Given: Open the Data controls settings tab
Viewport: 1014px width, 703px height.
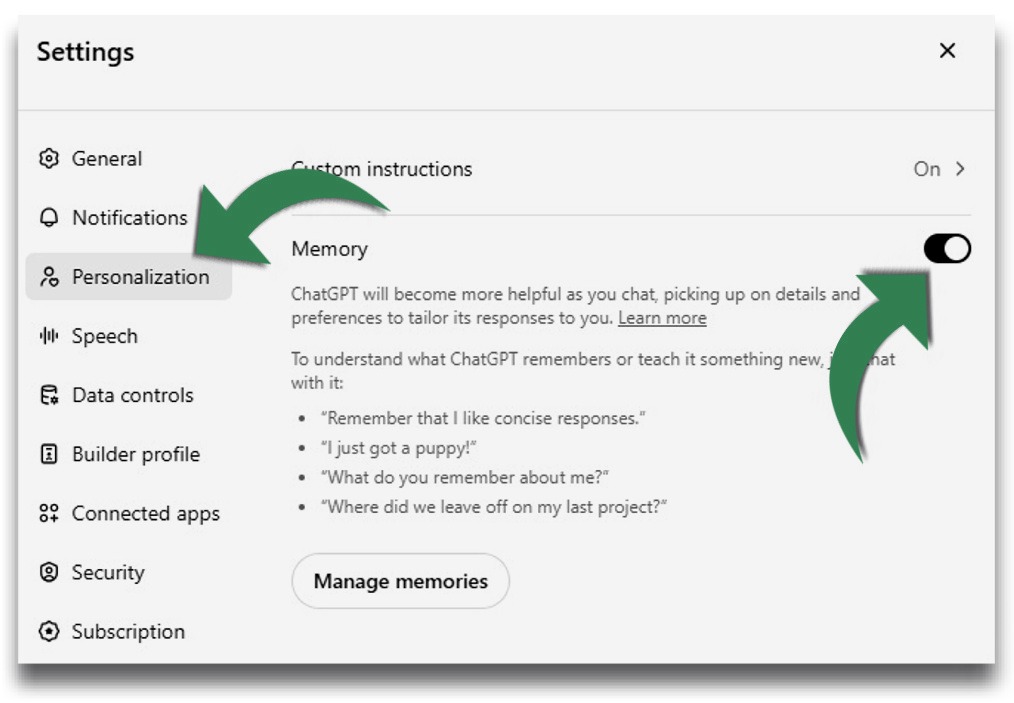Looking at the screenshot, I should point(132,395).
